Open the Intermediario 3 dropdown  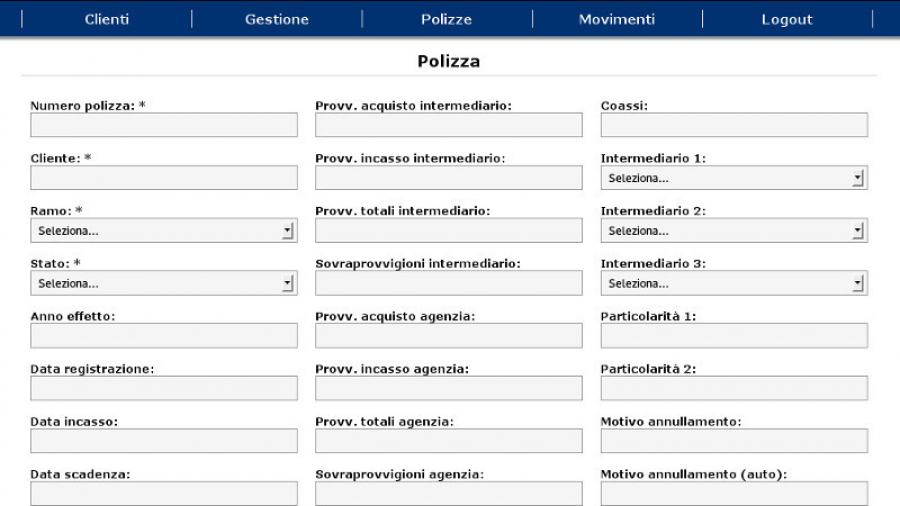tap(734, 284)
